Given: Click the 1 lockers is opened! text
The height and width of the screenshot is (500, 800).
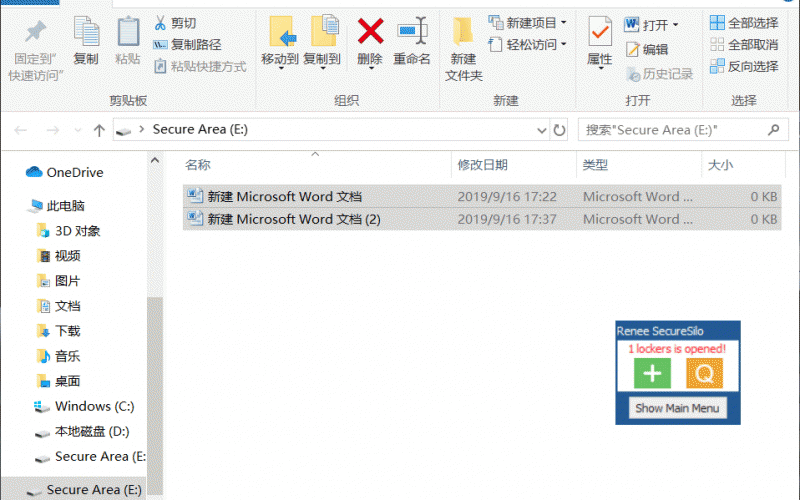Looking at the screenshot, I should click(677, 349).
